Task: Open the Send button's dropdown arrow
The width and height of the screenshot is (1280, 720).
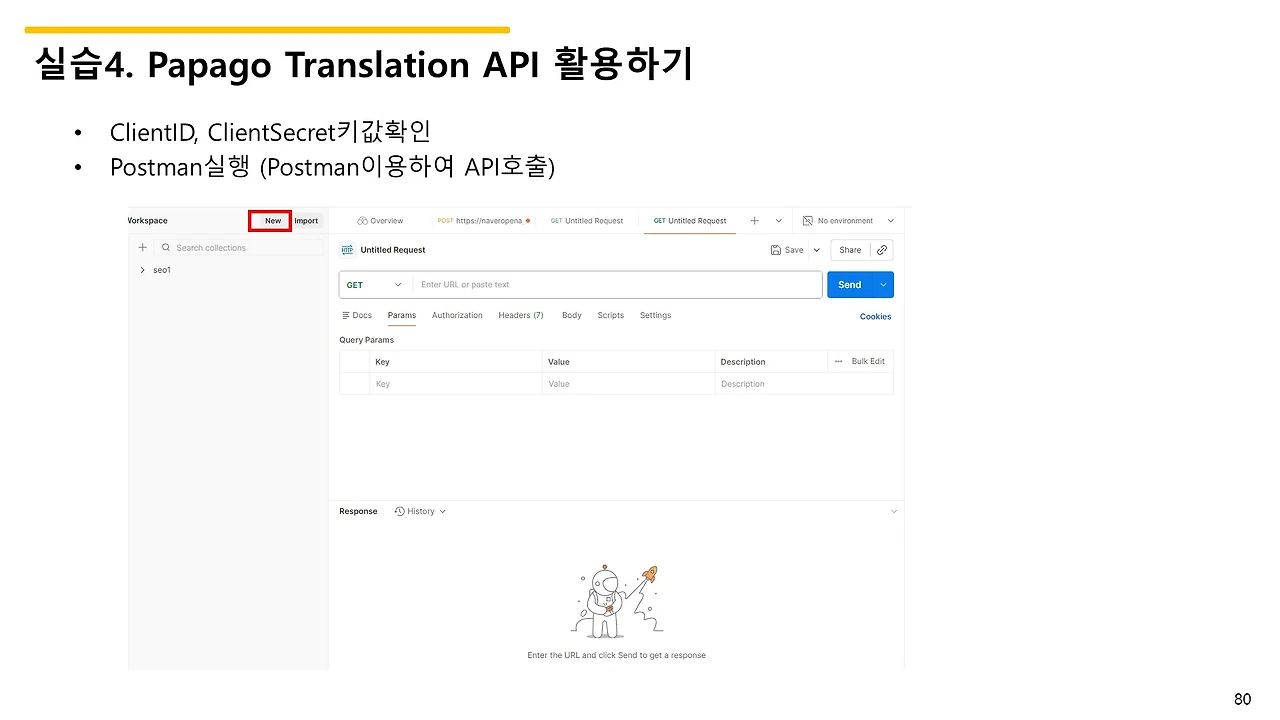Action: point(883,285)
